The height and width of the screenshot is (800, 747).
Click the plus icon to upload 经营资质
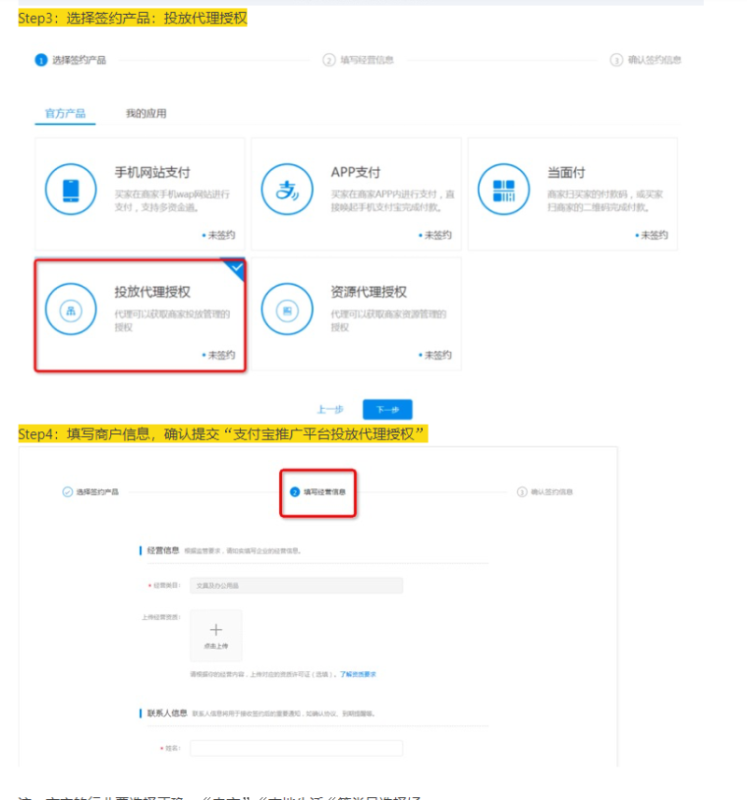coord(216,630)
